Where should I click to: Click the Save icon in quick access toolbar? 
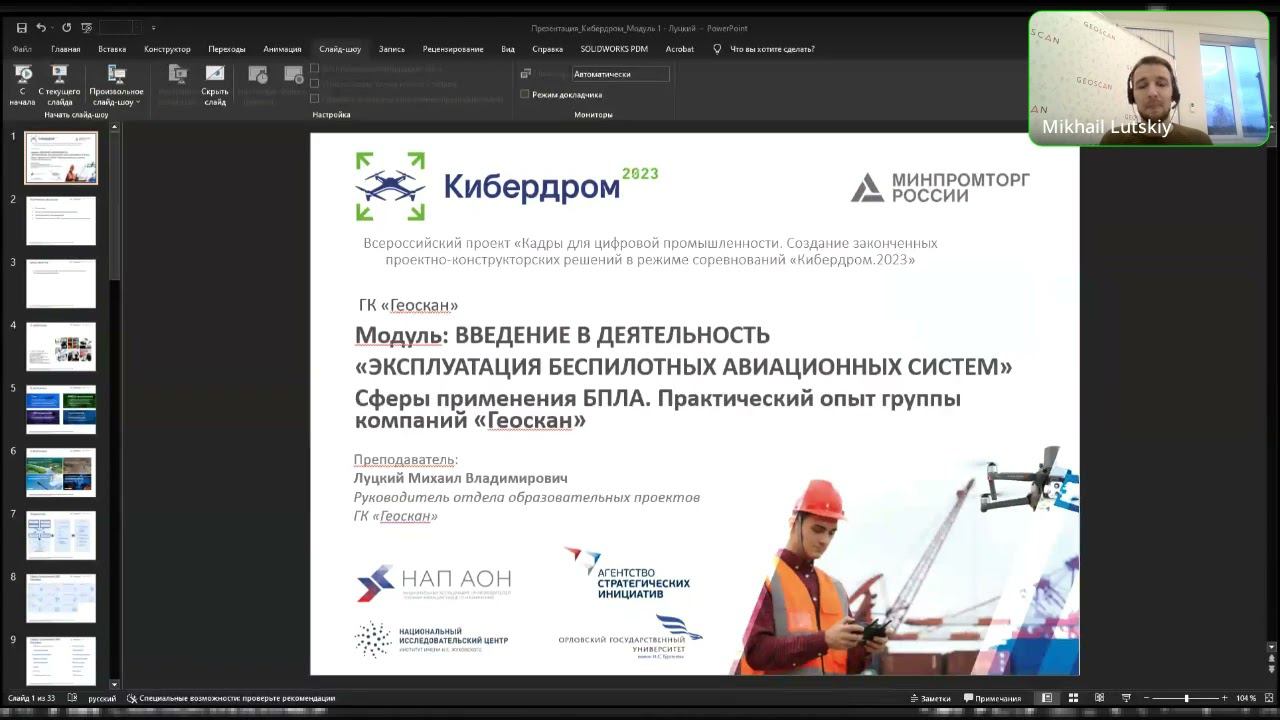pos(22,28)
